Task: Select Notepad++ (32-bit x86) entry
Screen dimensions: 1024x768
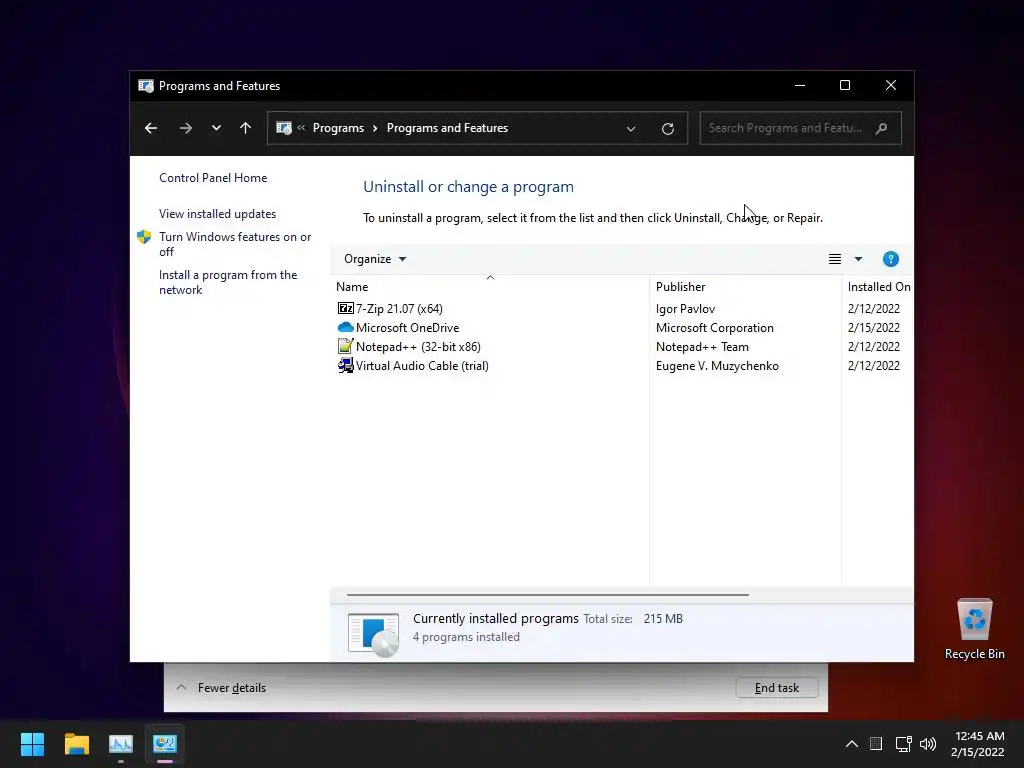Action: click(x=418, y=347)
